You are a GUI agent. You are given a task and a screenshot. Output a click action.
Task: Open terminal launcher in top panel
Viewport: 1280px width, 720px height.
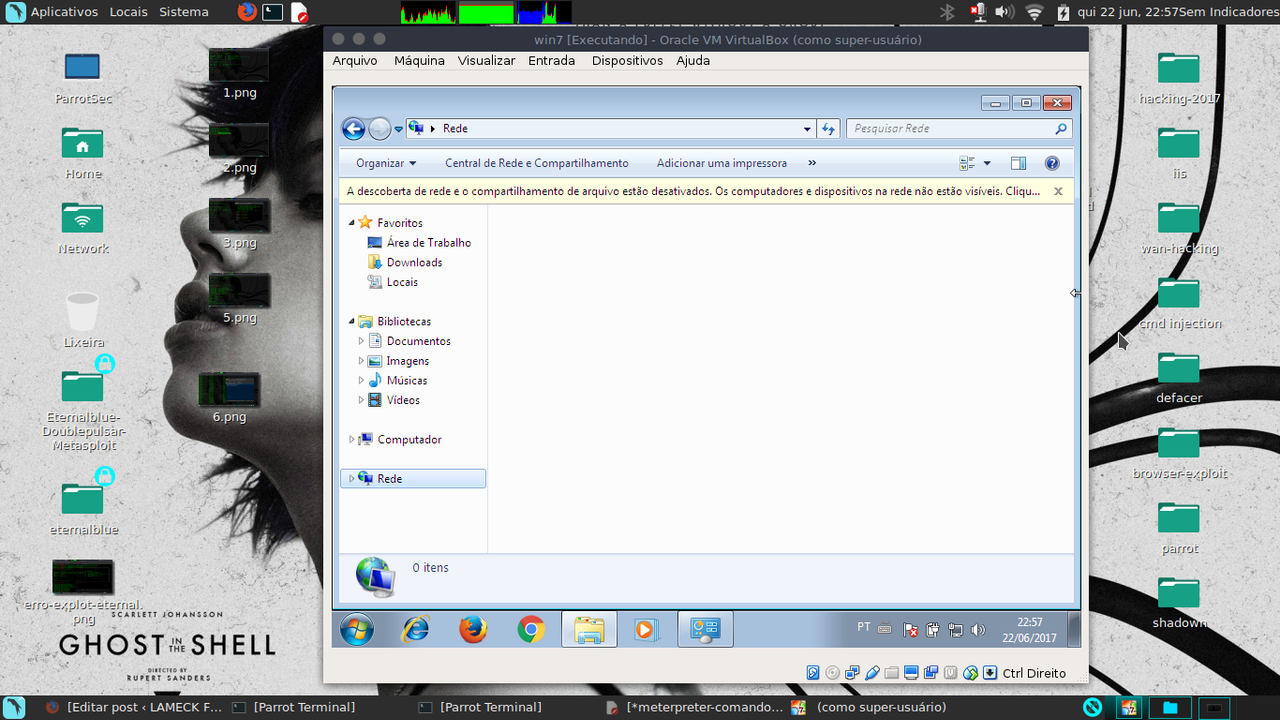pyautogui.click(x=273, y=12)
